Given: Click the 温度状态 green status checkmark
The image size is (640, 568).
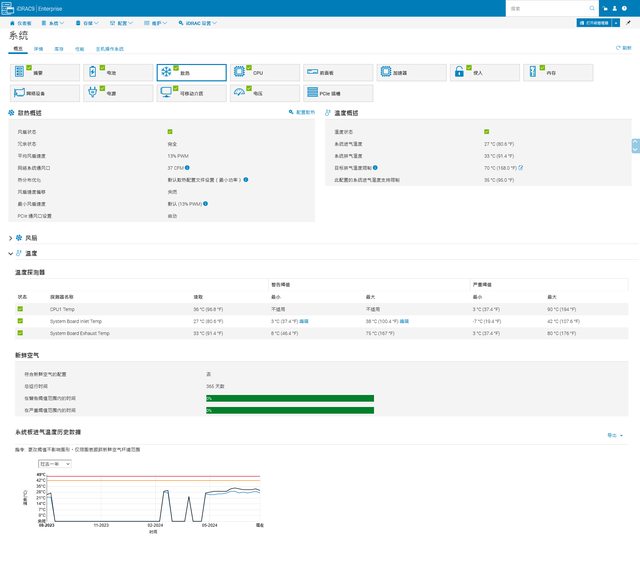Looking at the screenshot, I should (486, 131).
